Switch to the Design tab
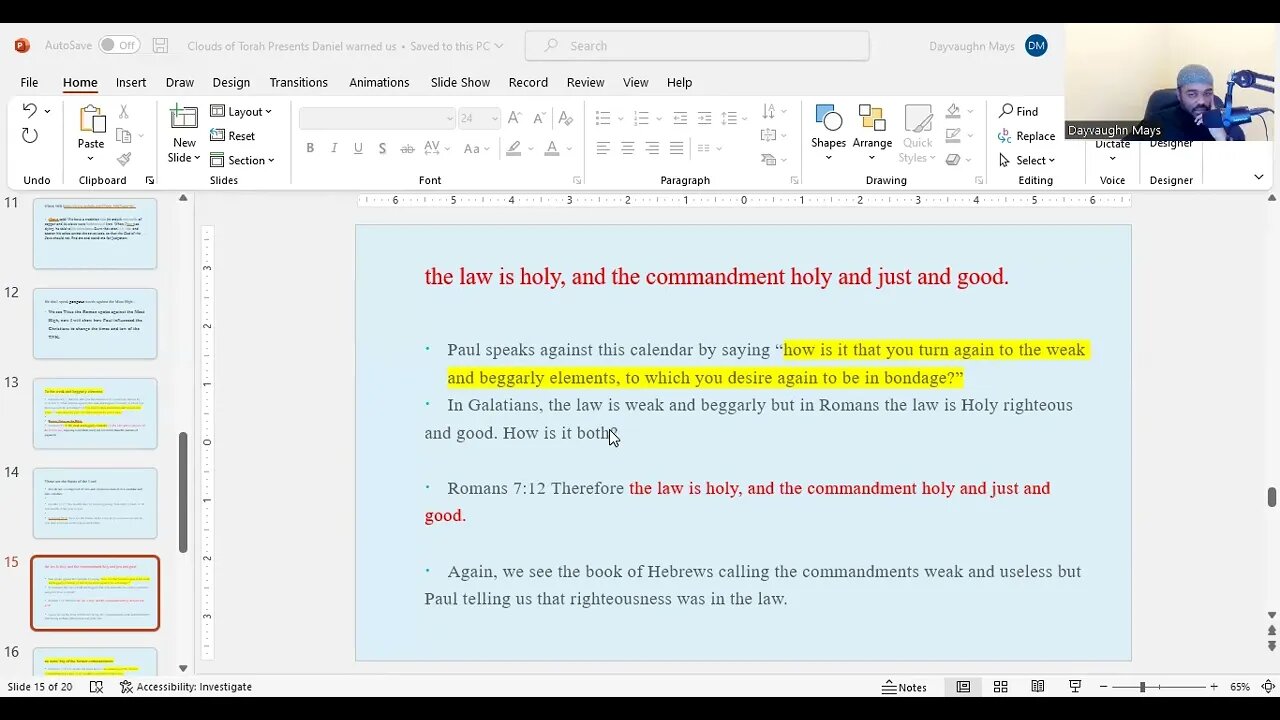 (231, 82)
